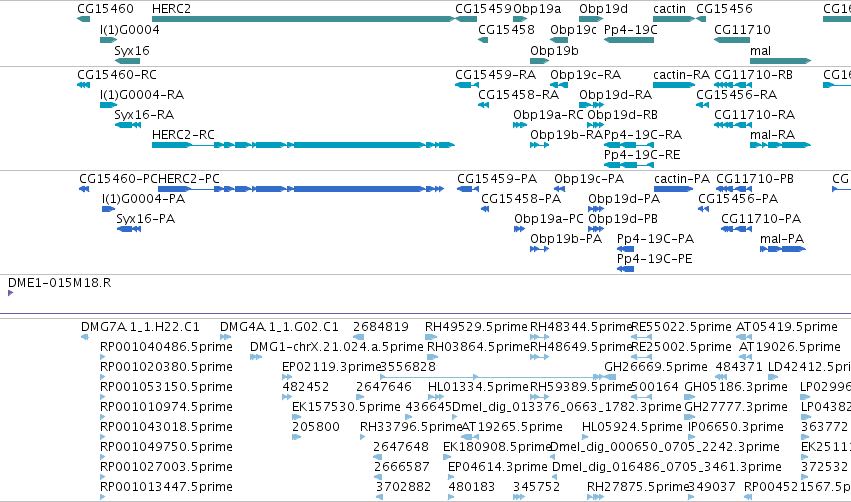Click the cactin gene label
Image resolution: width=851 pixels, height=502 pixels.
(x=669, y=9)
